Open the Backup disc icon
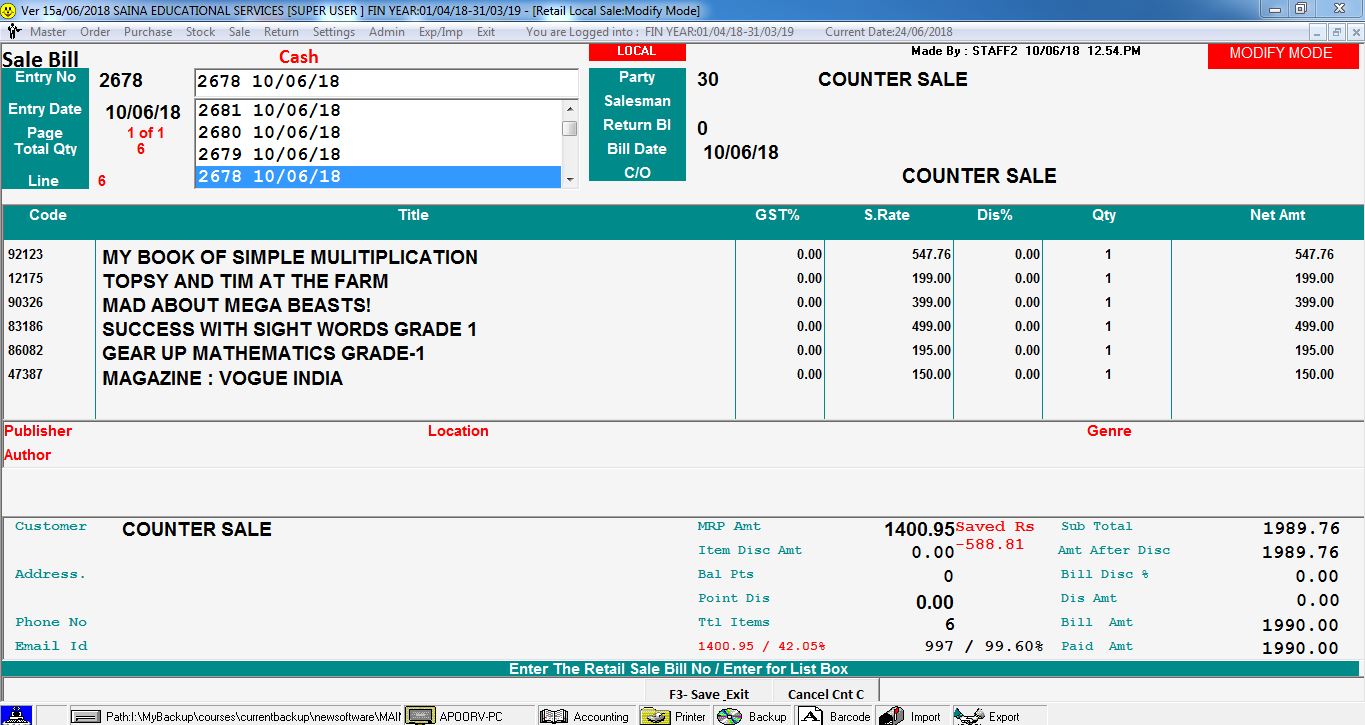 [730, 716]
